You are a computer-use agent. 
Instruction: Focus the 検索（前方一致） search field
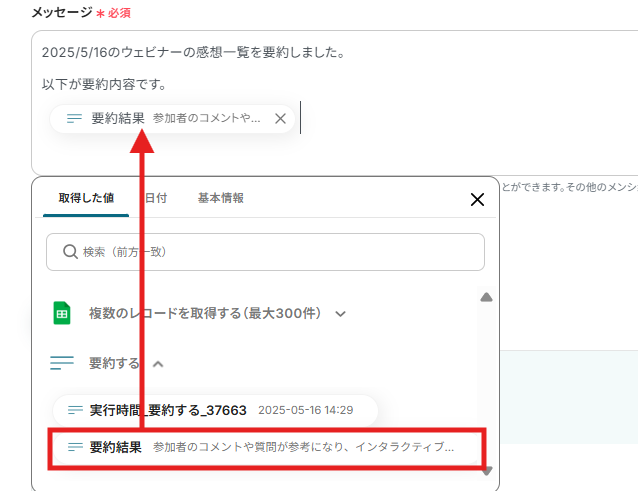265,252
